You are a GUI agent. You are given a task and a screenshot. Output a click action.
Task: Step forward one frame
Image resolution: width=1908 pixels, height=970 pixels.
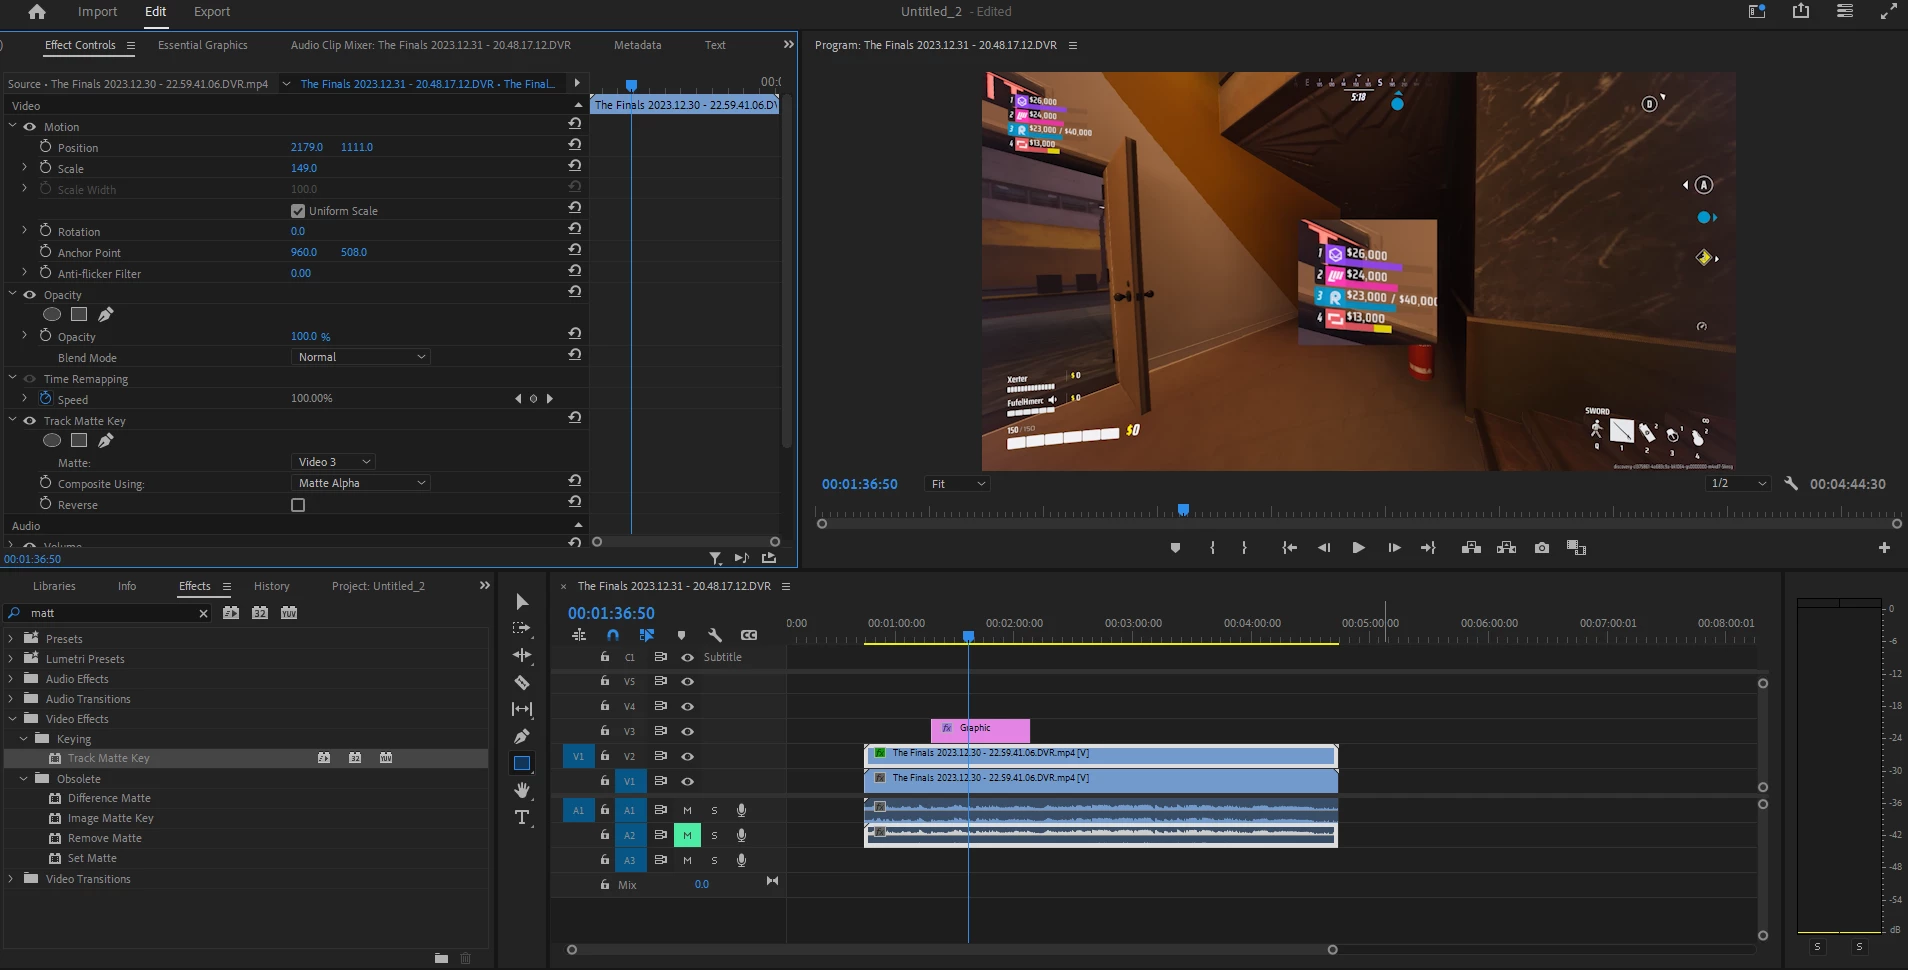1394,548
